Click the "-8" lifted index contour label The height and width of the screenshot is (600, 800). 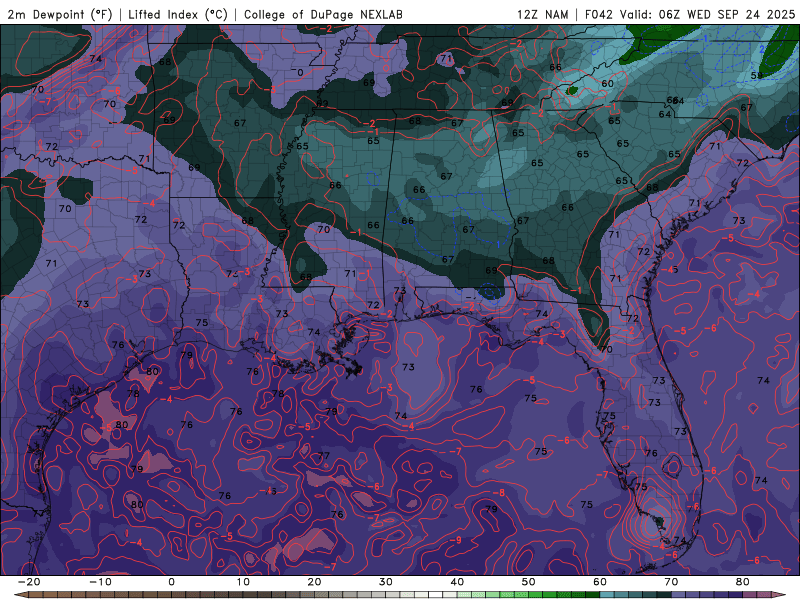click(498, 493)
